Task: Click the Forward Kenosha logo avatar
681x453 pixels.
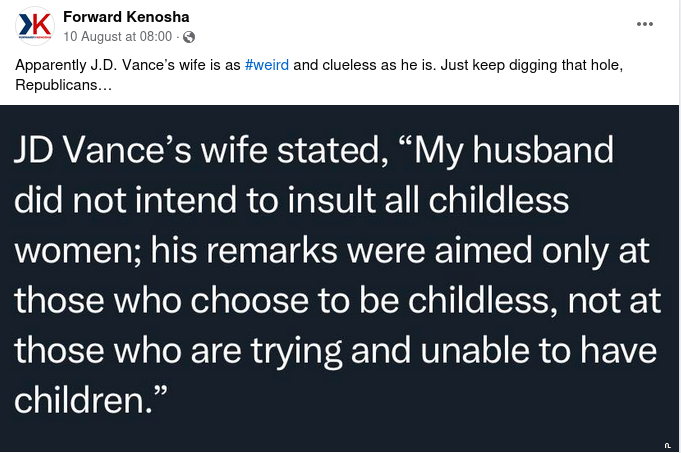Action: point(36,26)
